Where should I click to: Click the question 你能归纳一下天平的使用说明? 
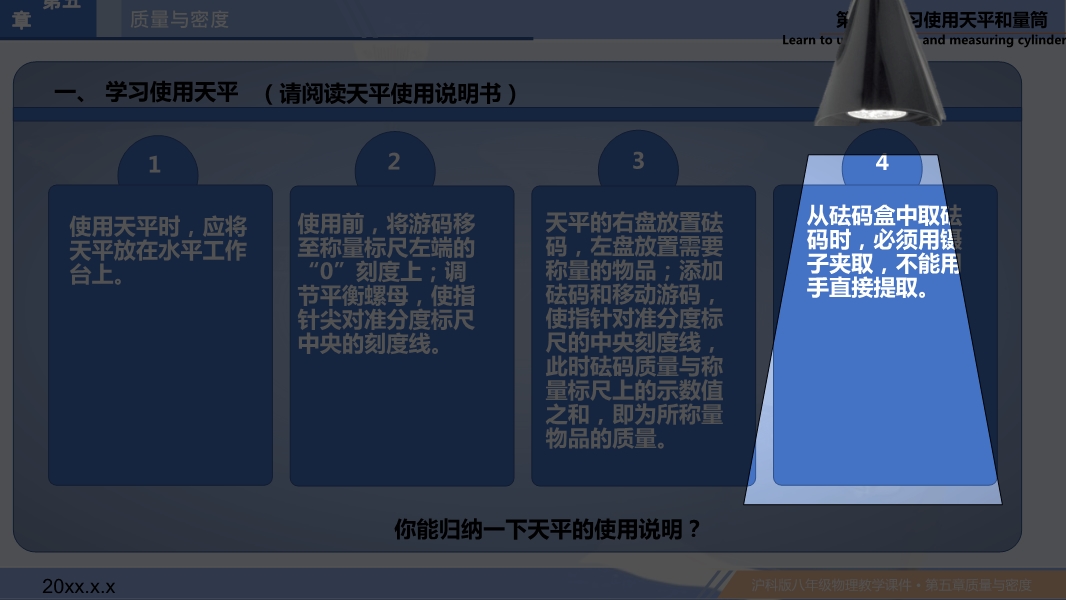[547, 529]
